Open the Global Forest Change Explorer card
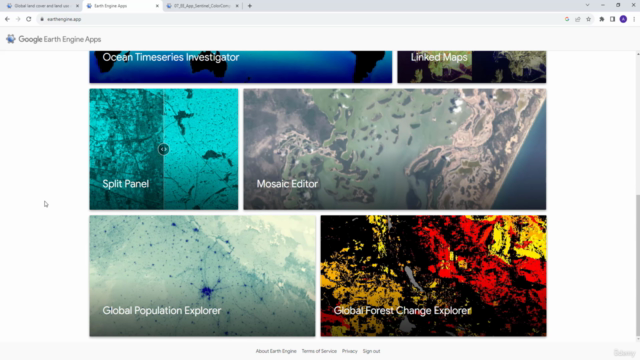This screenshot has width=640, height=360. [433, 276]
